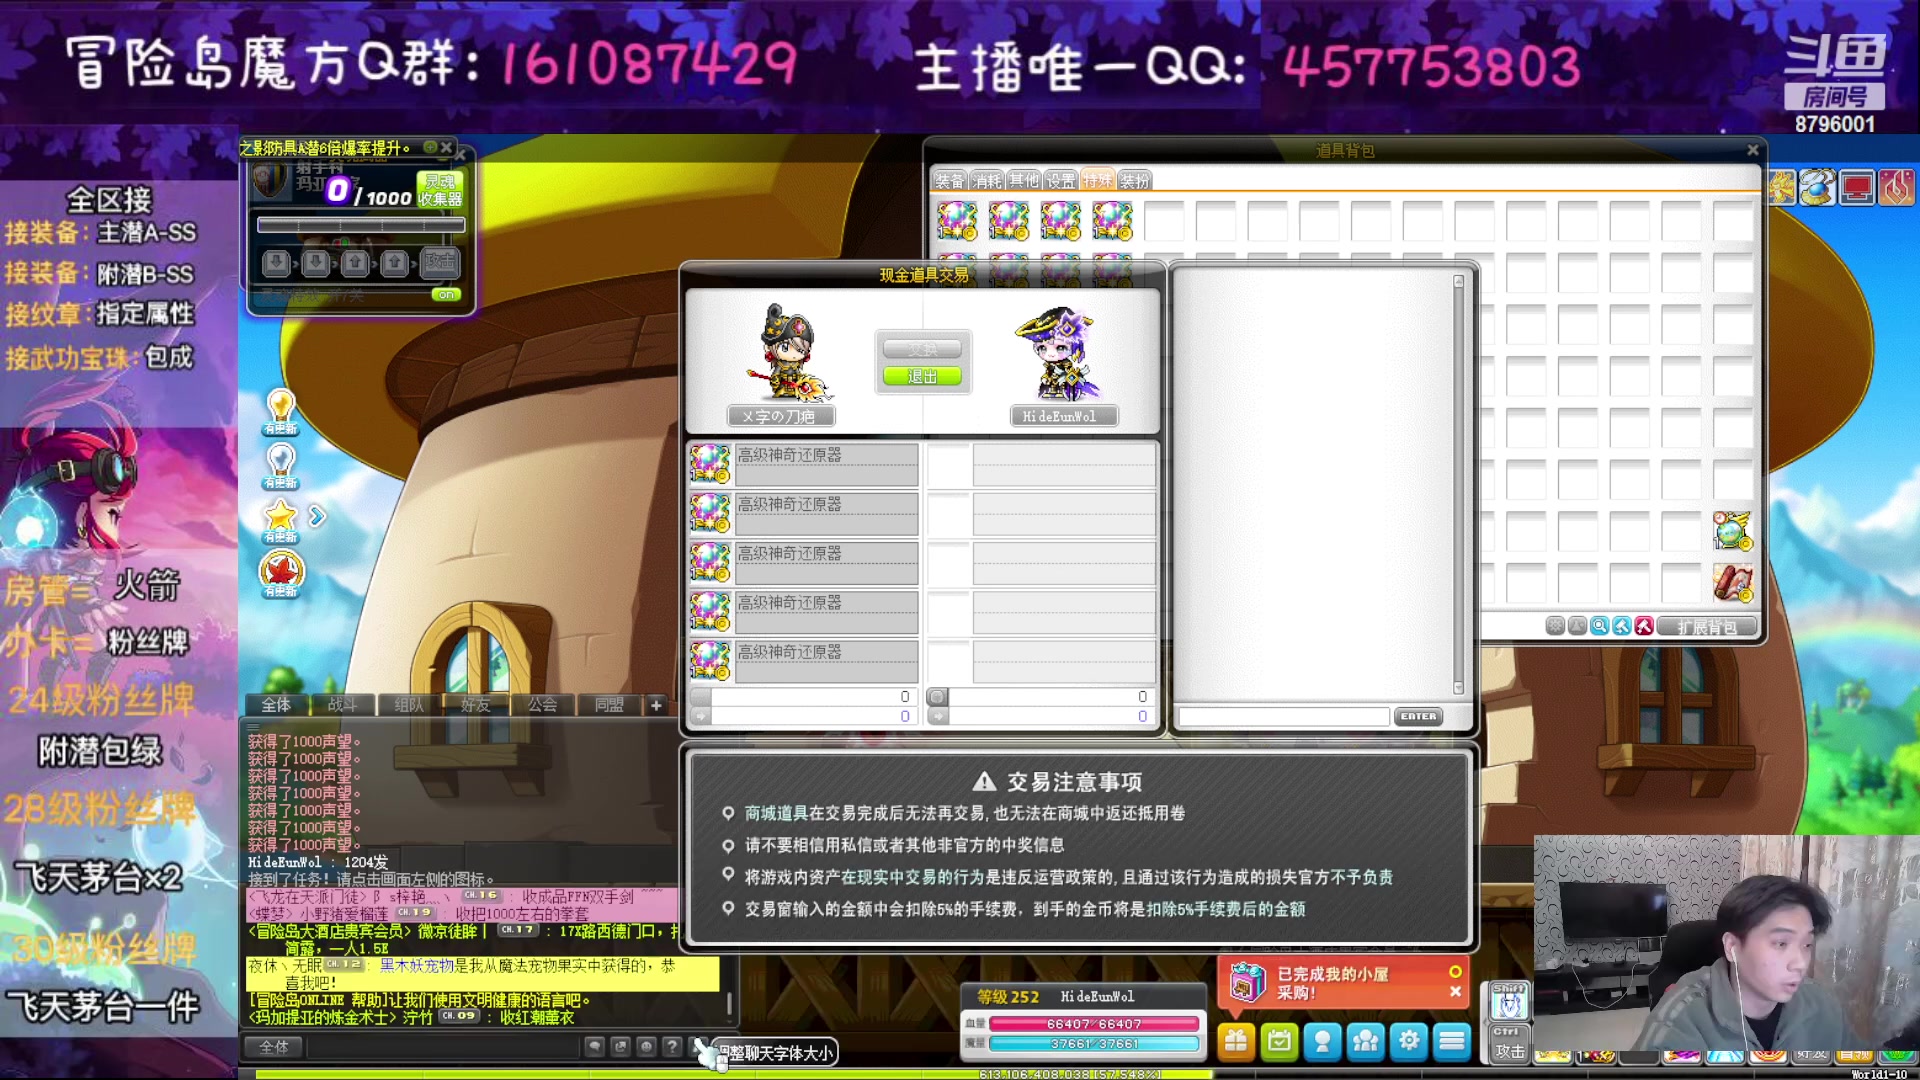
Task: Click the Ctrl 攻击 quickslot
Action: click(1509, 1044)
